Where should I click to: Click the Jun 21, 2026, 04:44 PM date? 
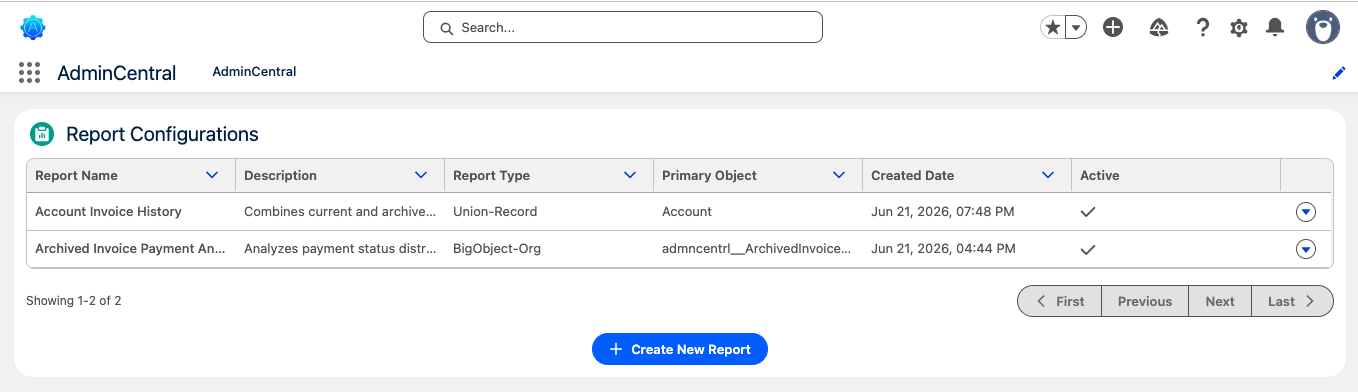(943, 249)
